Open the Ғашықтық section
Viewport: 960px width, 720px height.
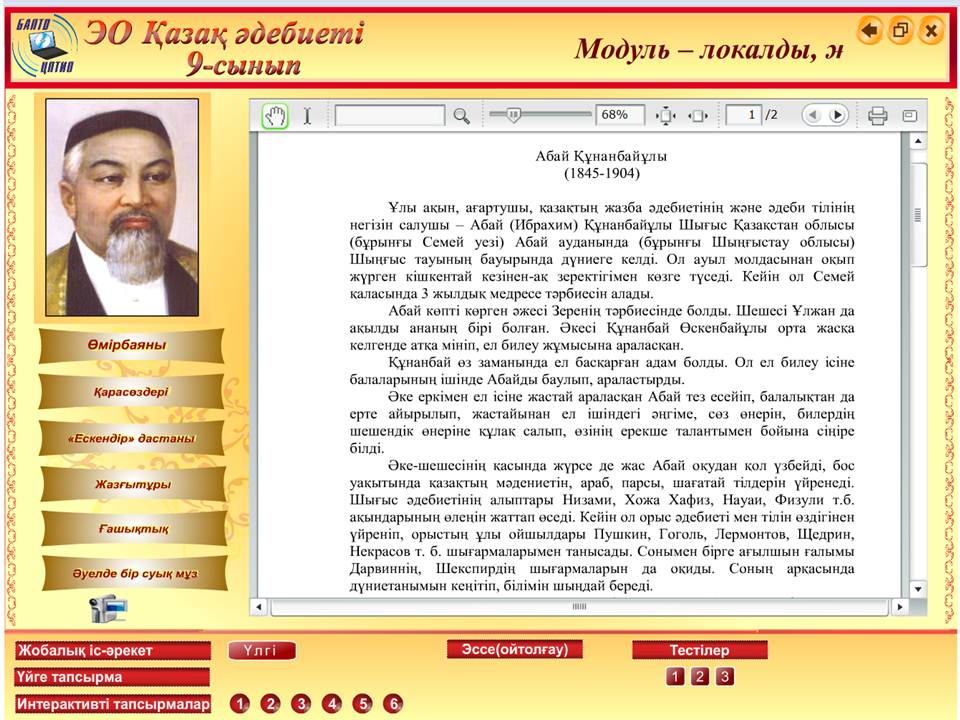tap(133, 528)
